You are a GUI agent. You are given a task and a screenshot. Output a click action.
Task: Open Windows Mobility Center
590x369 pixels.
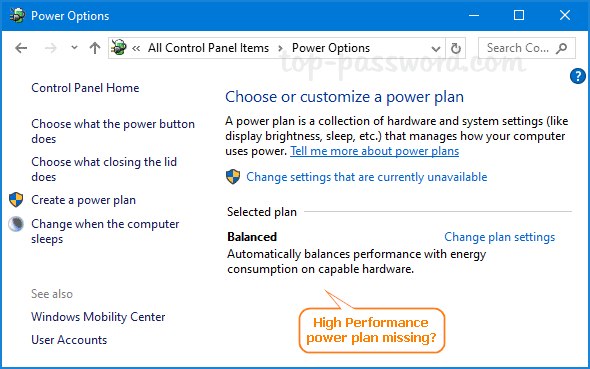pyautogui.click(x=98, y=317)
